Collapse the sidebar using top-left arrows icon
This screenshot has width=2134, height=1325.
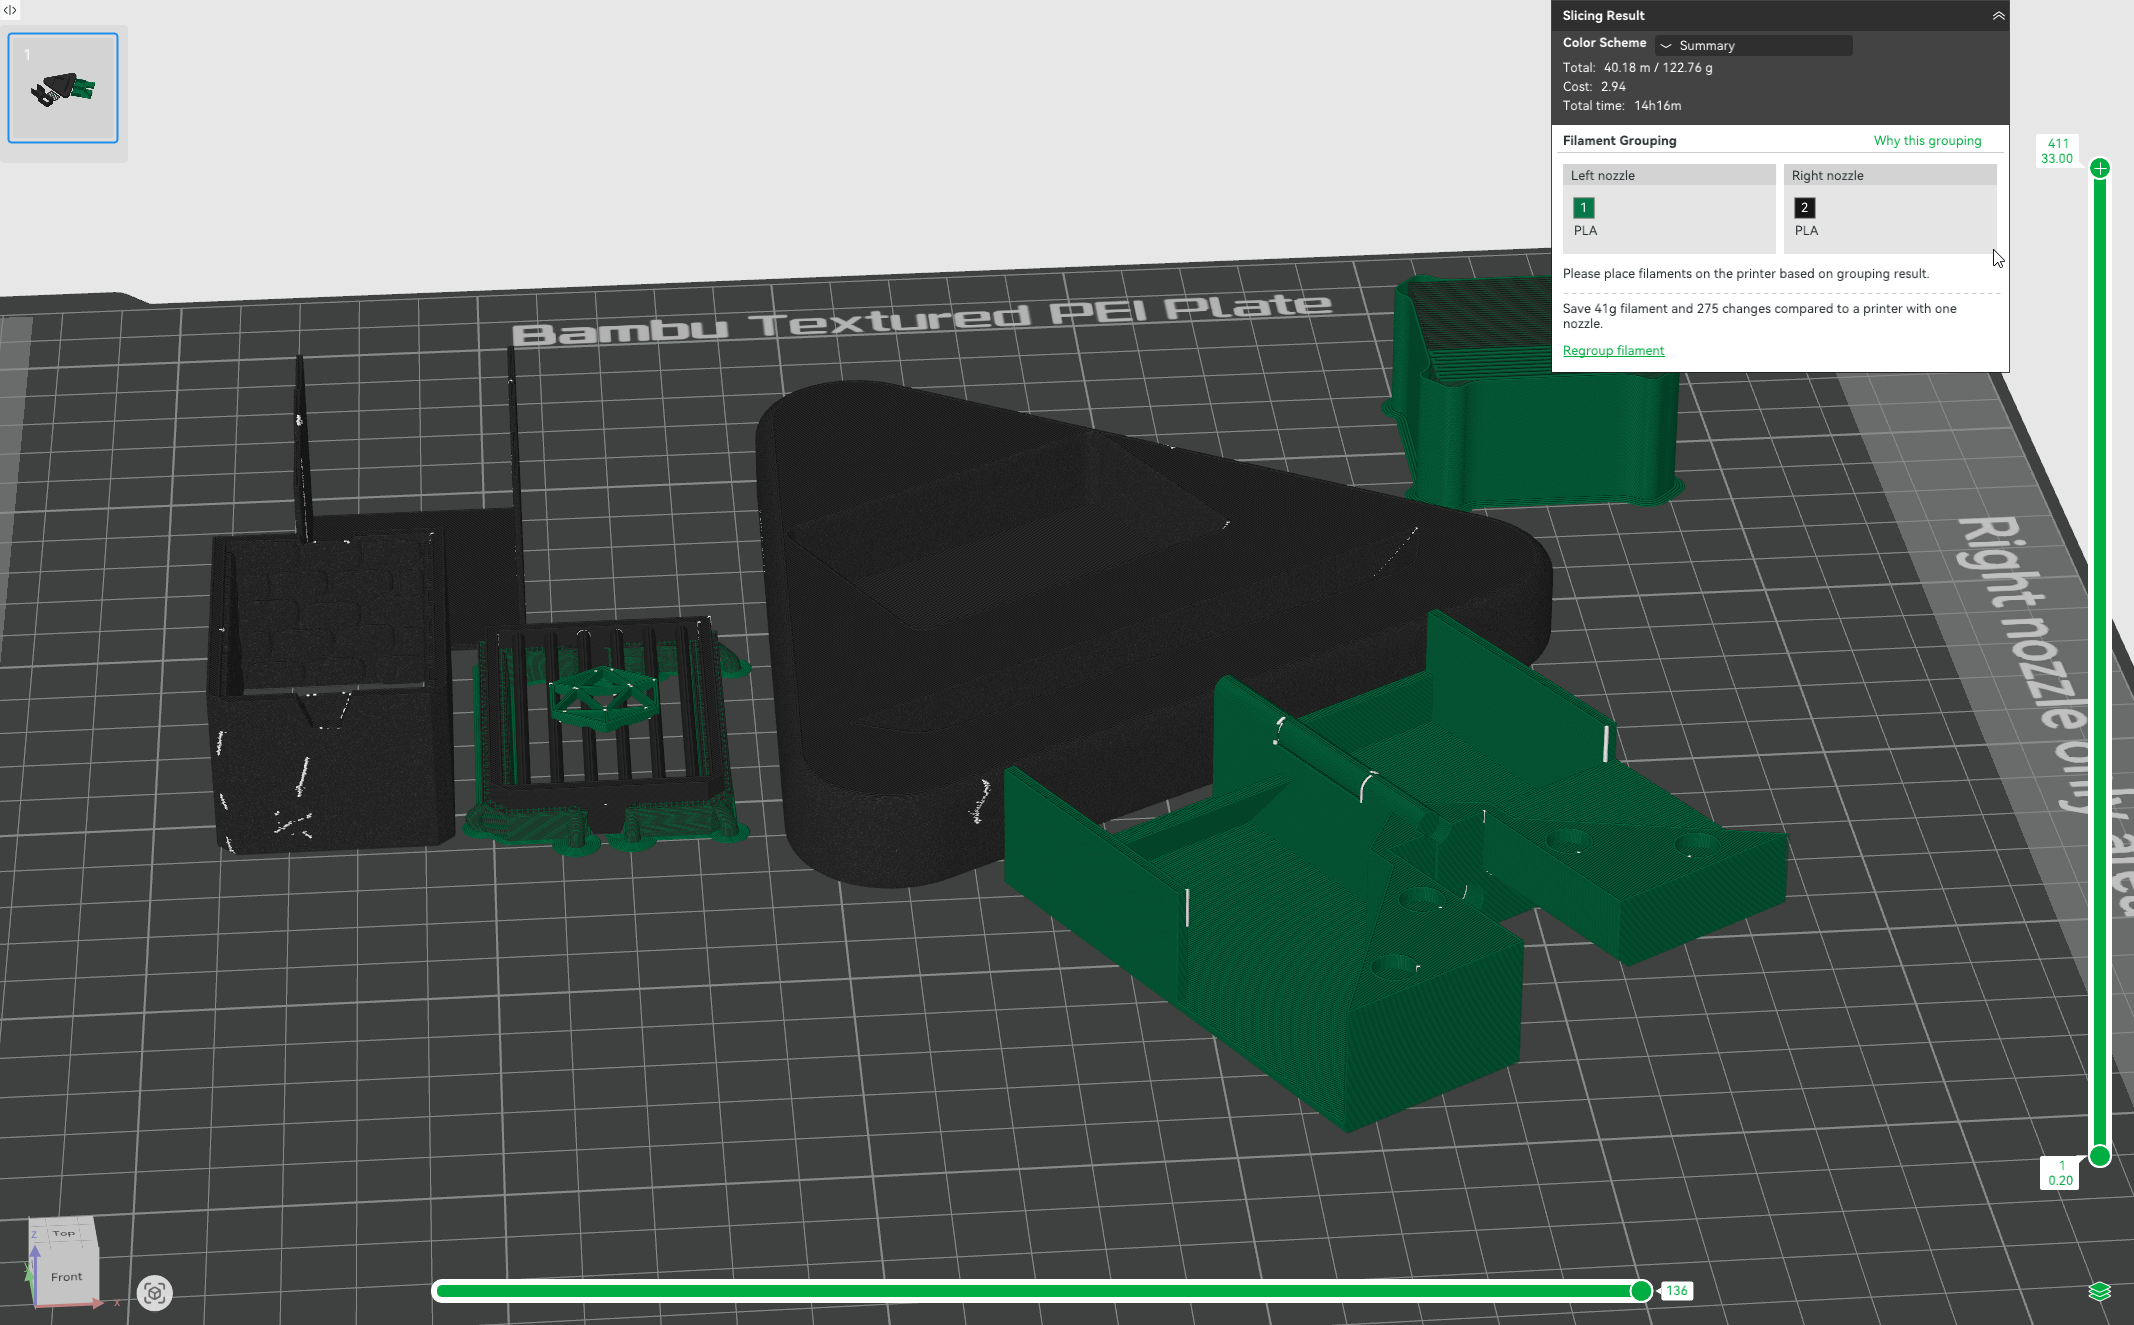point(9,10)
